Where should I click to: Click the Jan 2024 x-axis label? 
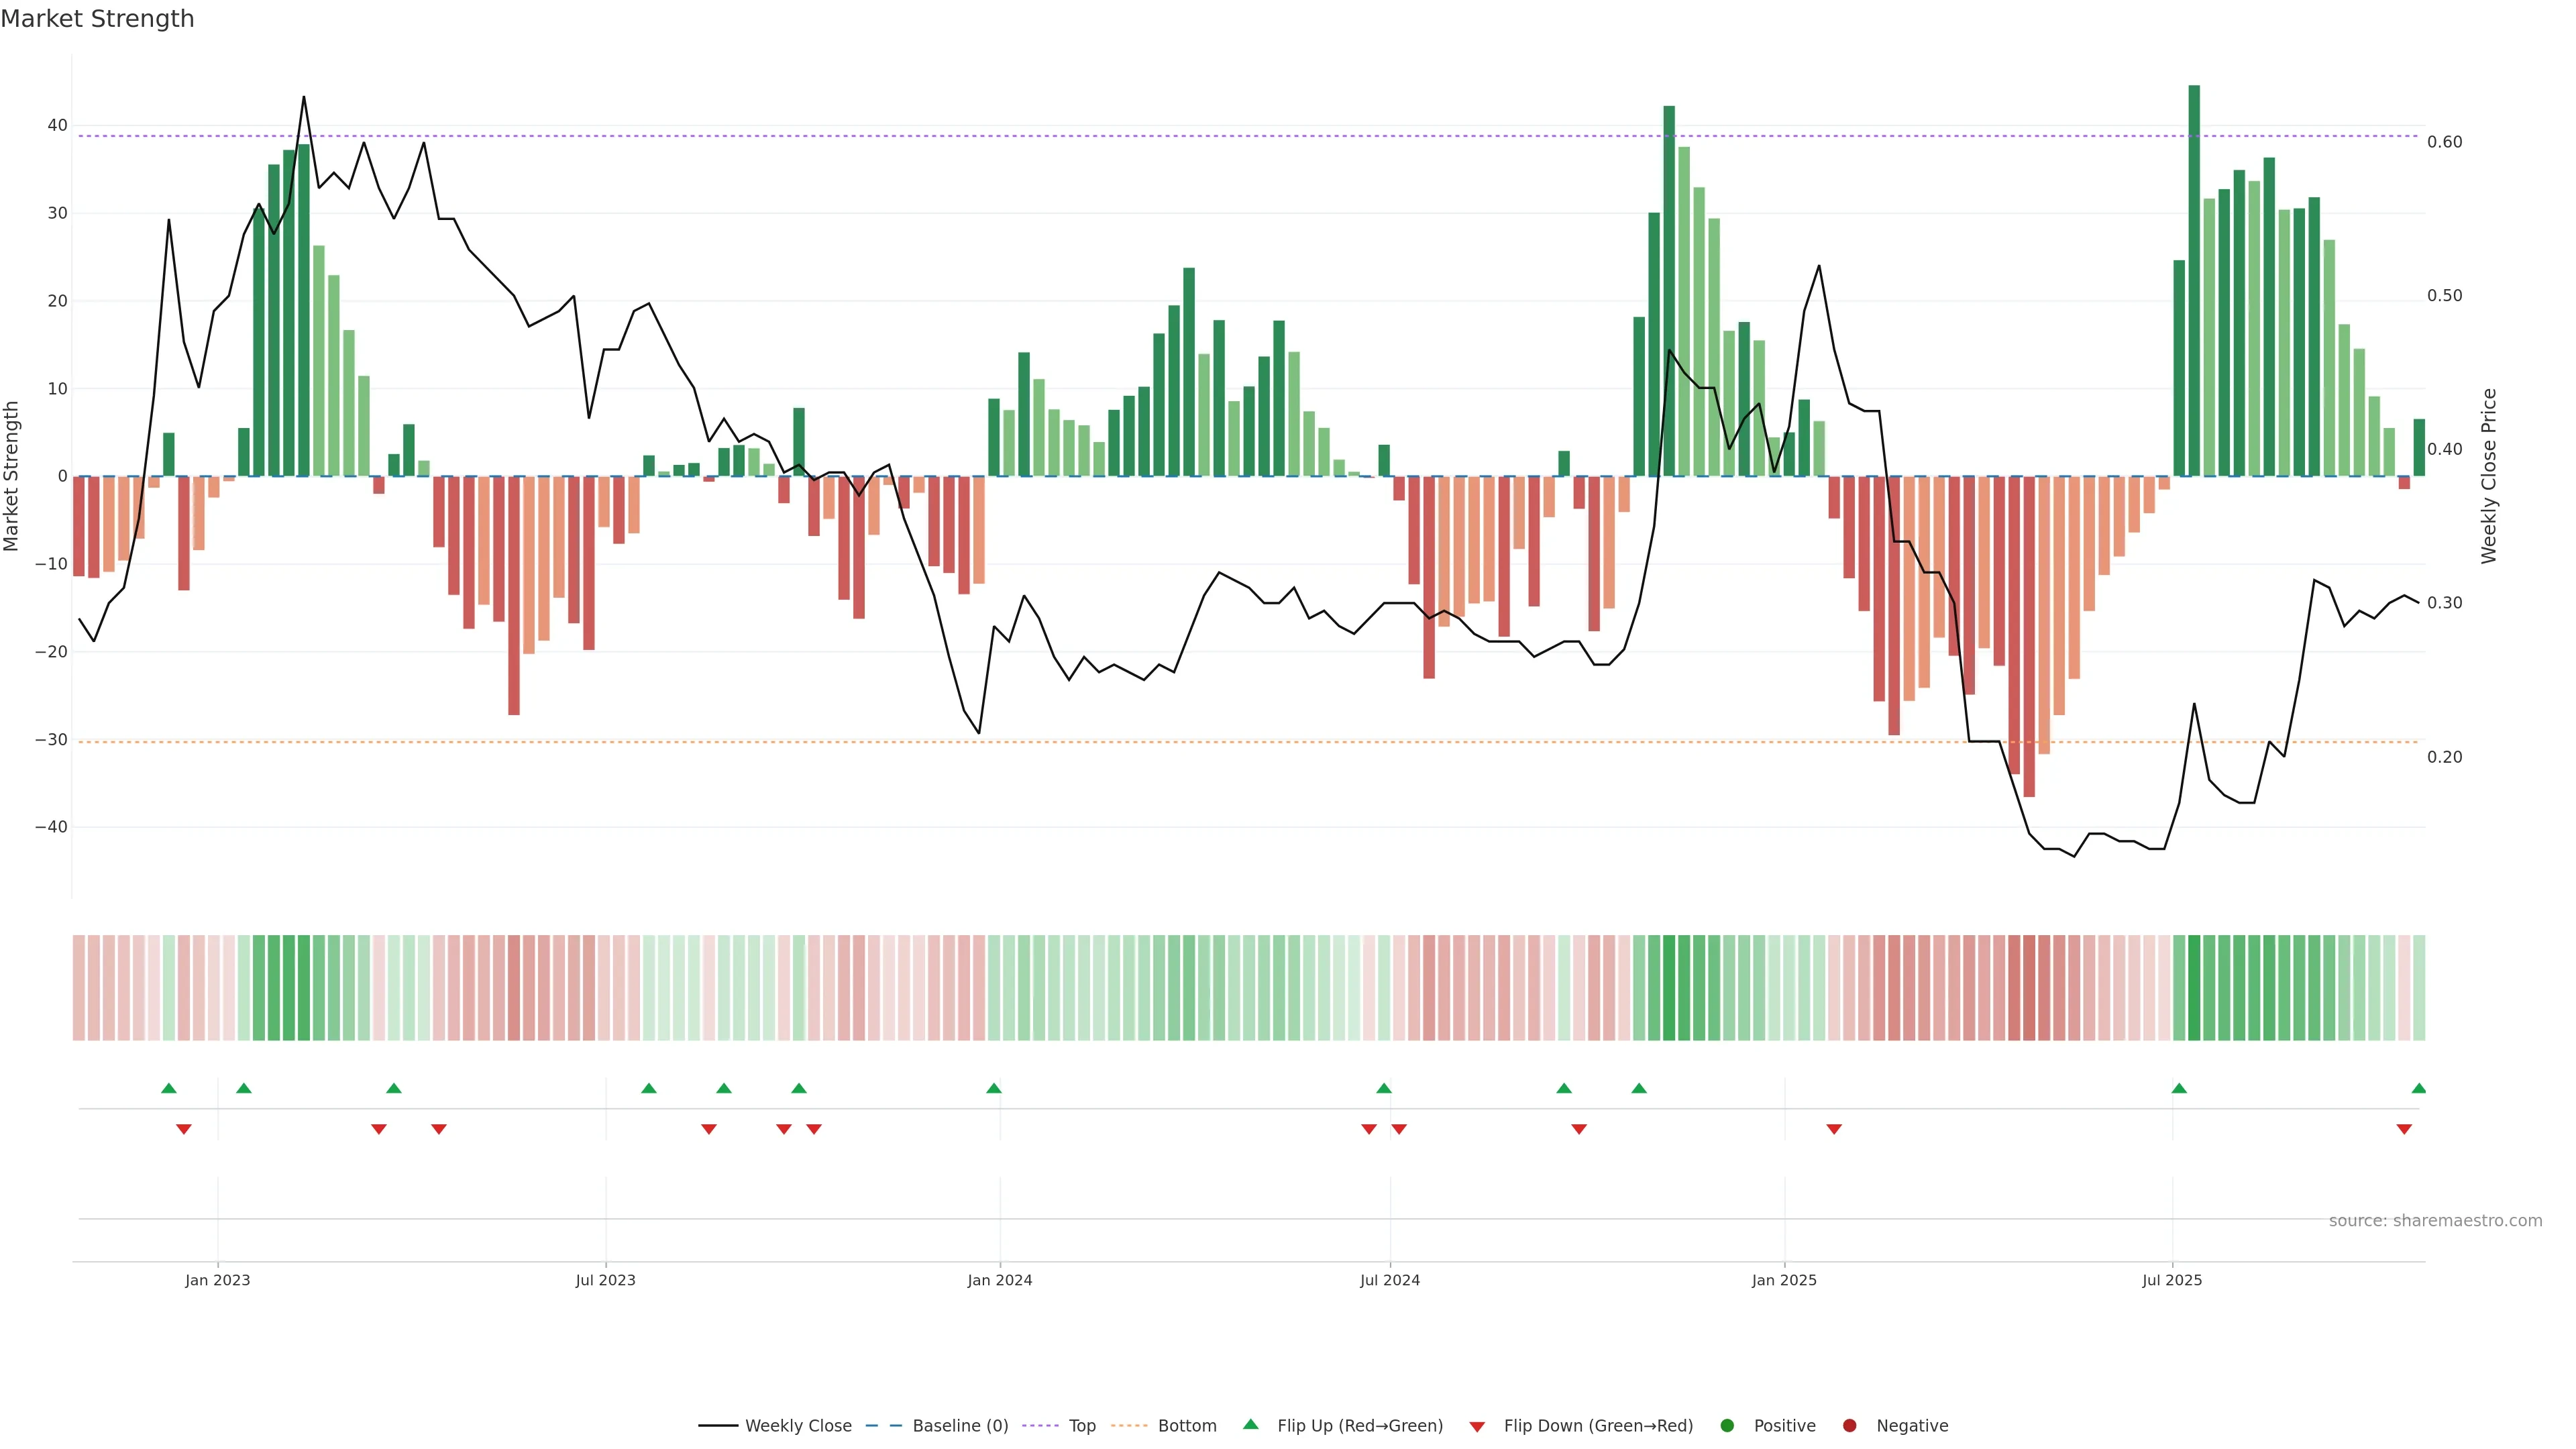[999, 1280]
